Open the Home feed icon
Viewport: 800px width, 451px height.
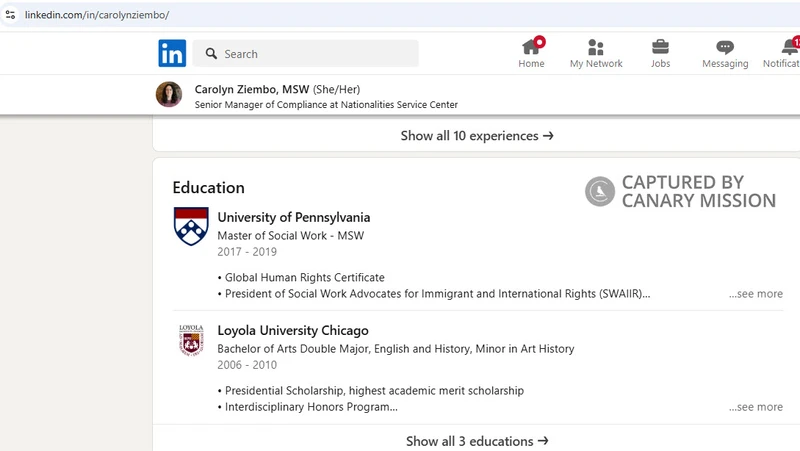pos(531,47)
